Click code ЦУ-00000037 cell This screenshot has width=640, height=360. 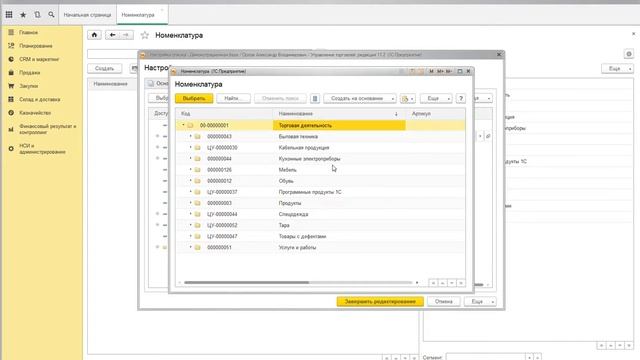[222, 192]
